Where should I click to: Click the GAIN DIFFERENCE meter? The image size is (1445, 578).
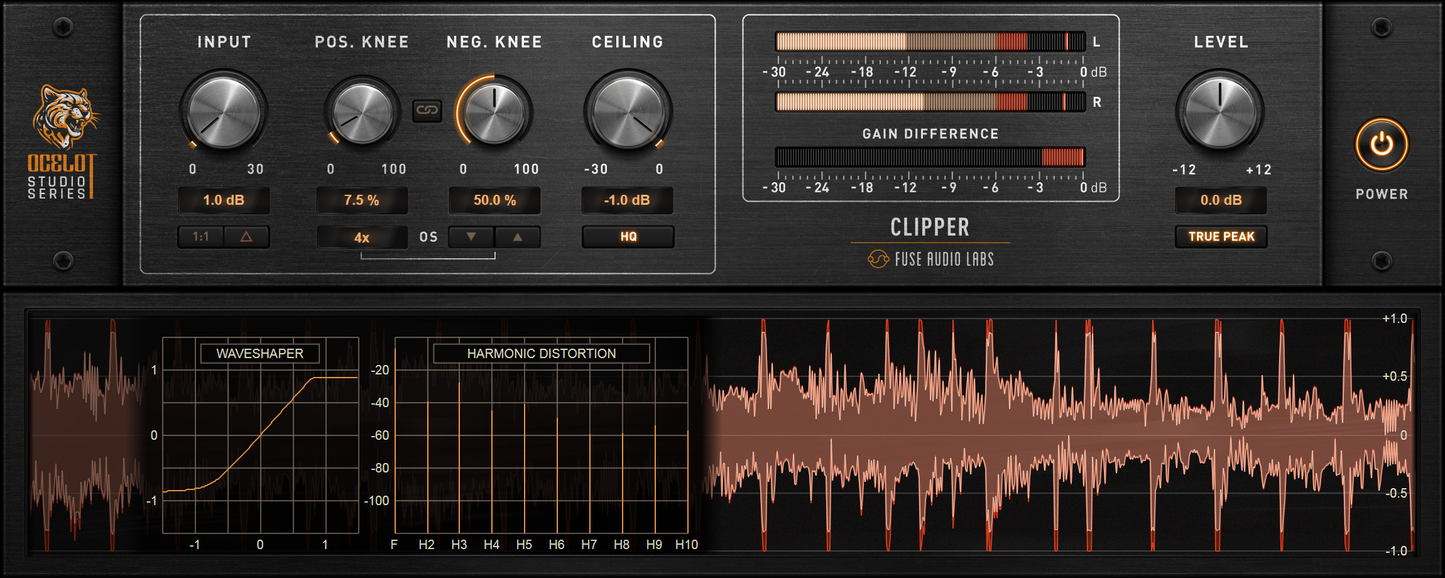(930, 156)
